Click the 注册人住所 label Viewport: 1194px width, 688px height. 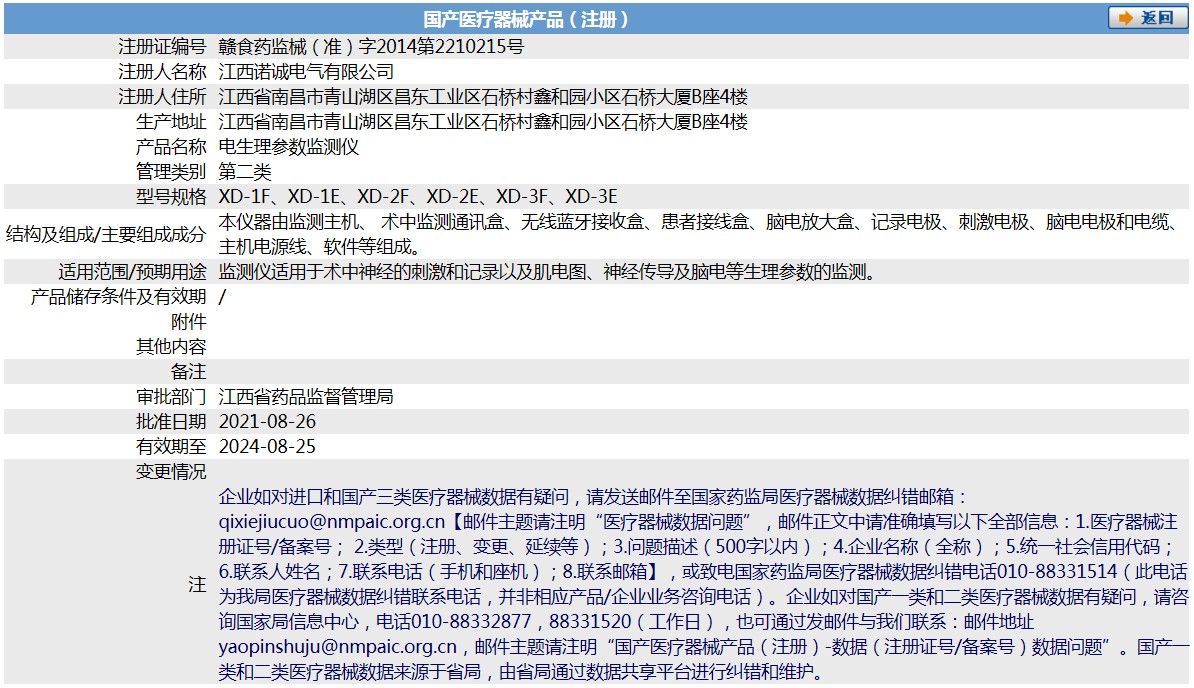[x=162, y=97]
